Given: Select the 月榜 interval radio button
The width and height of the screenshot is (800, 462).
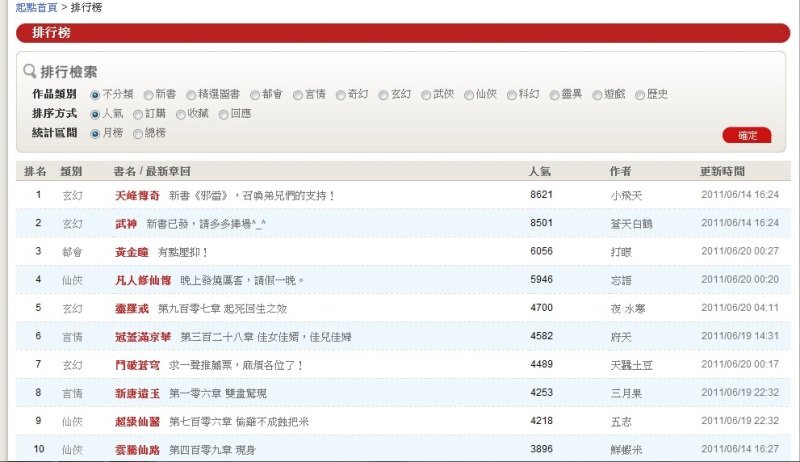Looking at the screenshot, I should (95, 134).
